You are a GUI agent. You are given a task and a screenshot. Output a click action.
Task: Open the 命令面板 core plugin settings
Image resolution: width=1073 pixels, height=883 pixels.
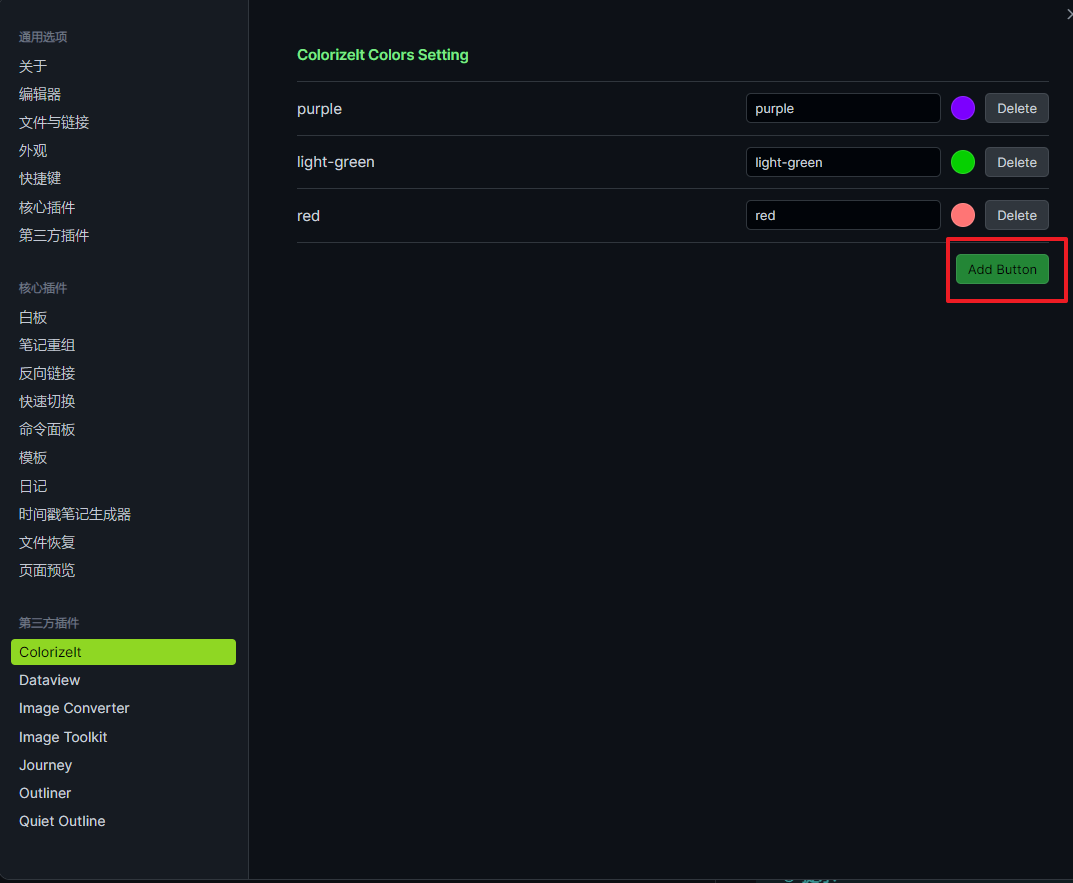[x=47, y=429]
